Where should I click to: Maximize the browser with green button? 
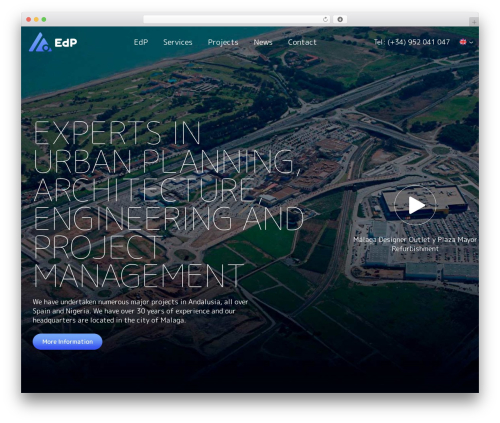44,19
